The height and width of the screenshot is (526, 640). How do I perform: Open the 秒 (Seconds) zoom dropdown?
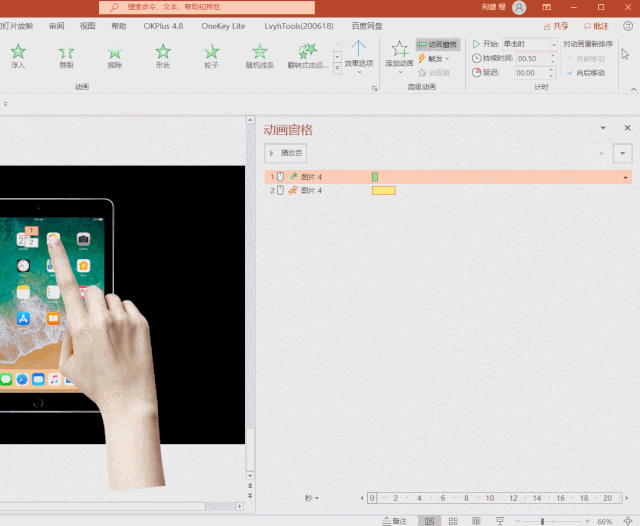(x=312, y=498)
